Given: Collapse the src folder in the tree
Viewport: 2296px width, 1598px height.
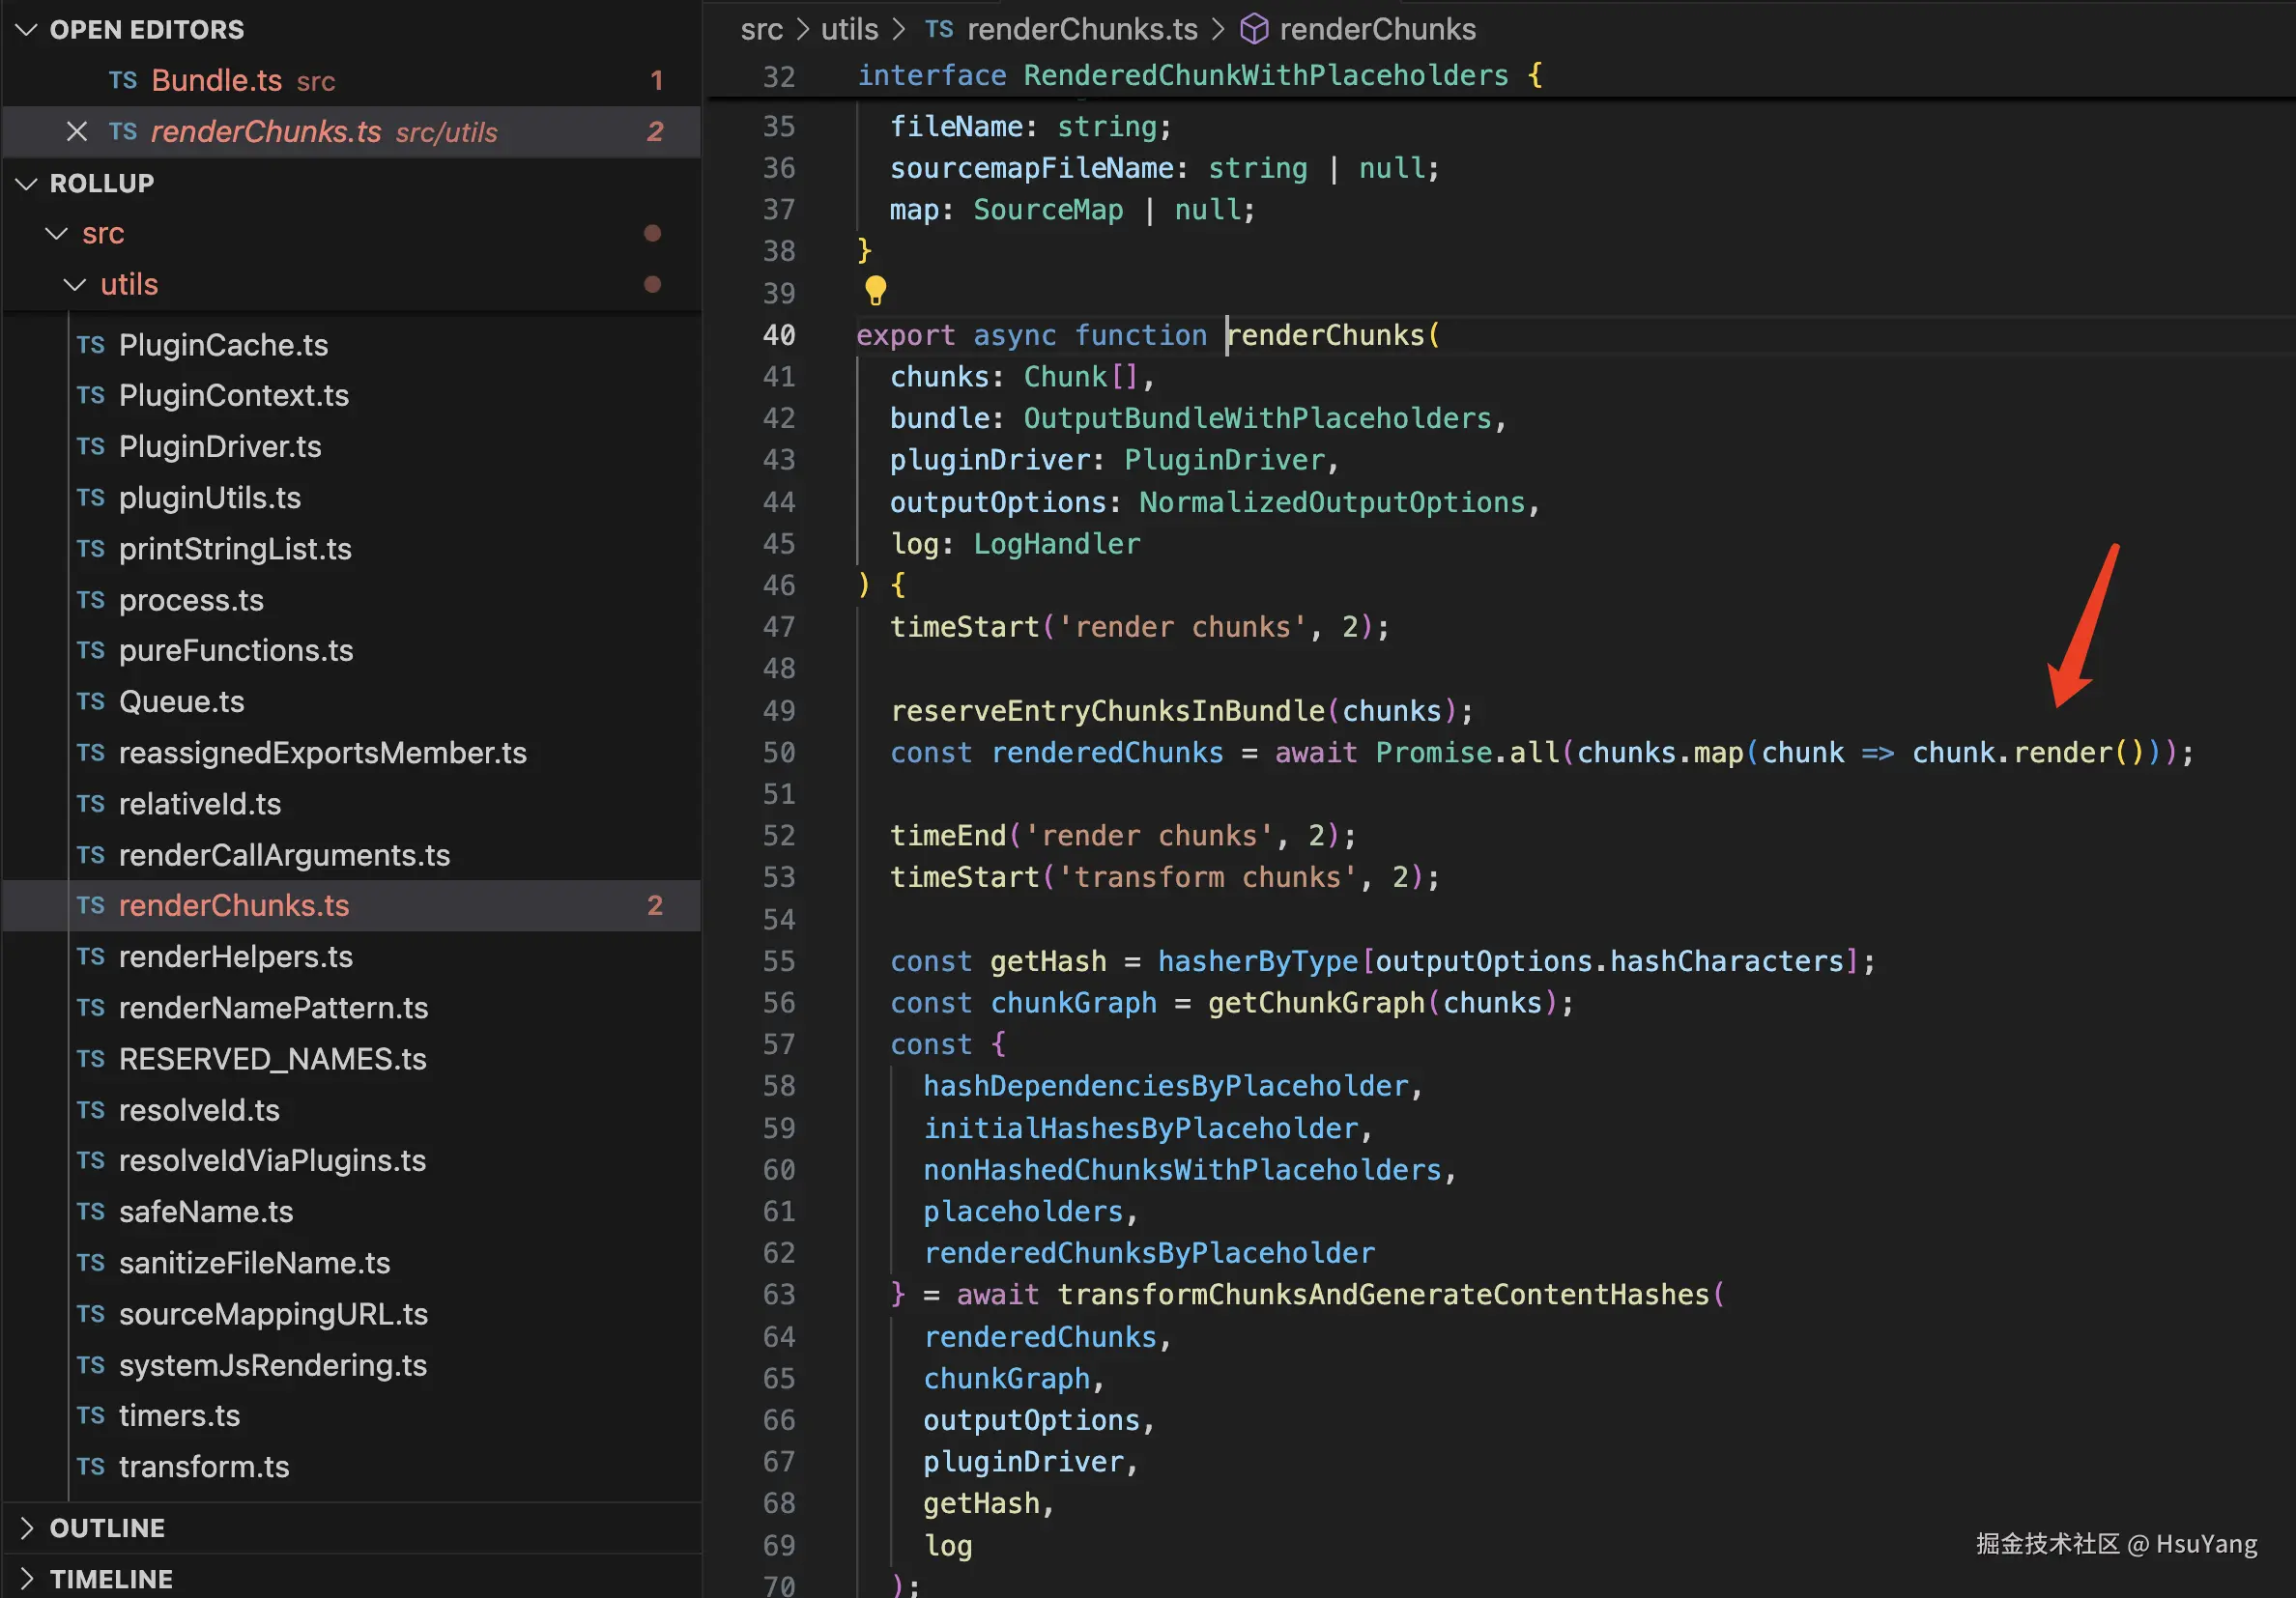Looking at the screenshot, I should click(x=57, y=233).
